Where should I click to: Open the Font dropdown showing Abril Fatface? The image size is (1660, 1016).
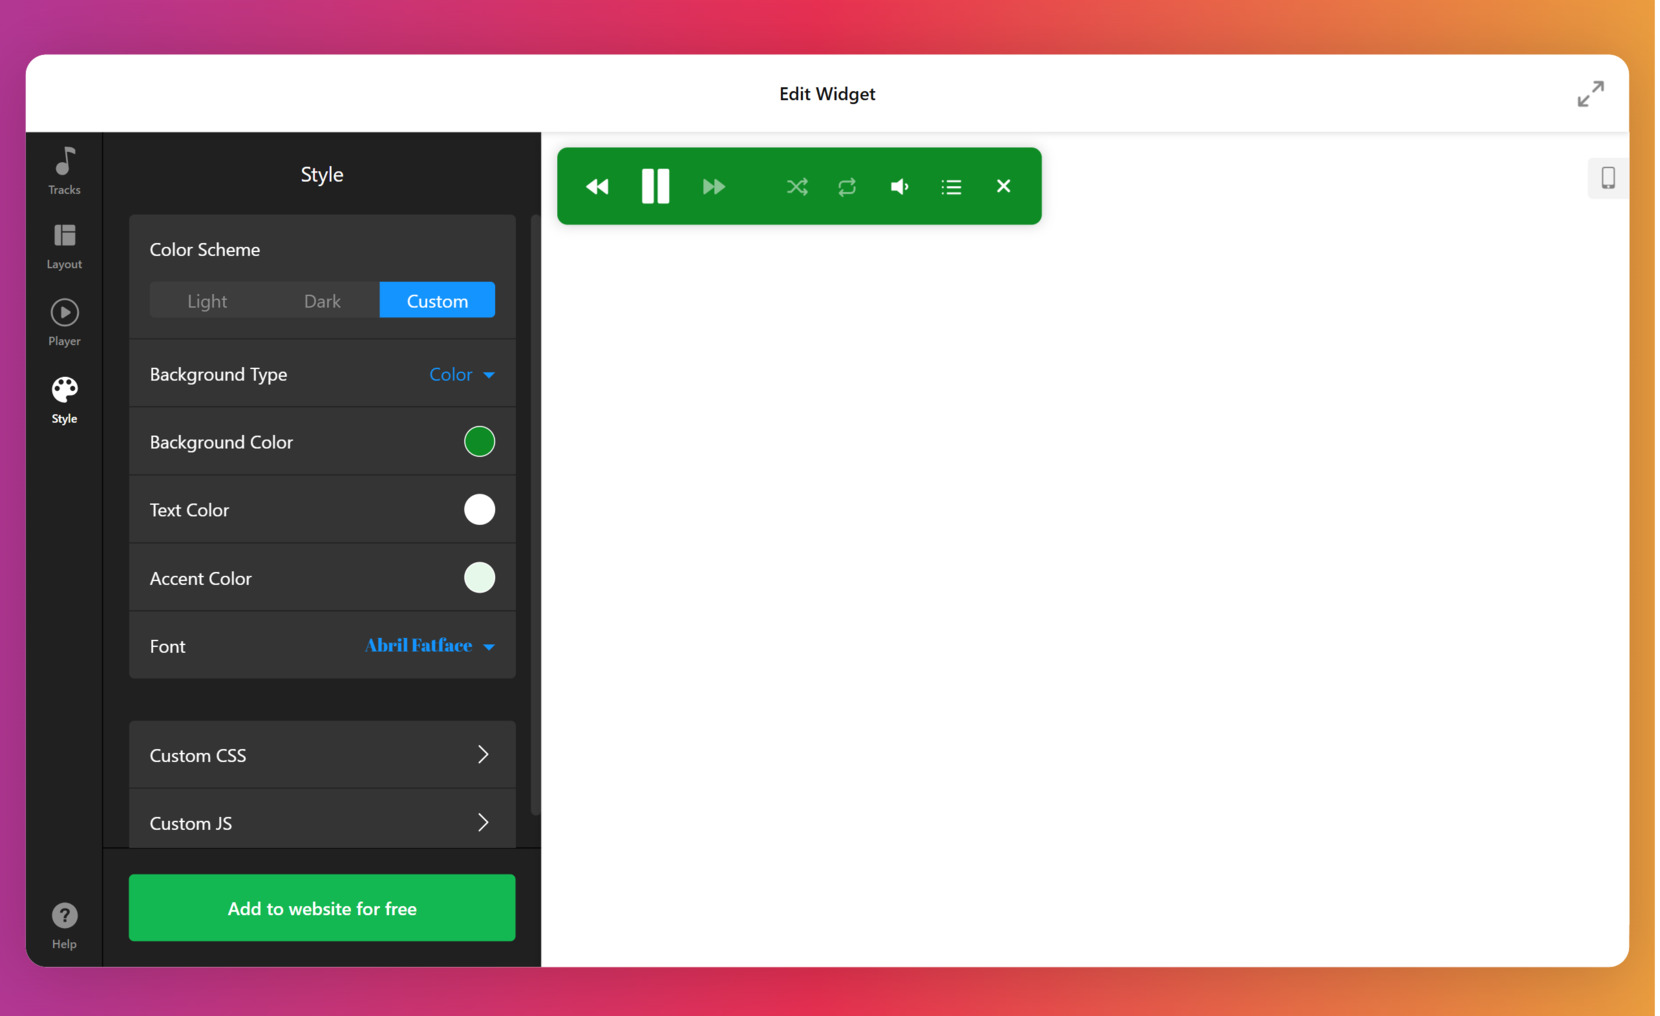point(428,646)
